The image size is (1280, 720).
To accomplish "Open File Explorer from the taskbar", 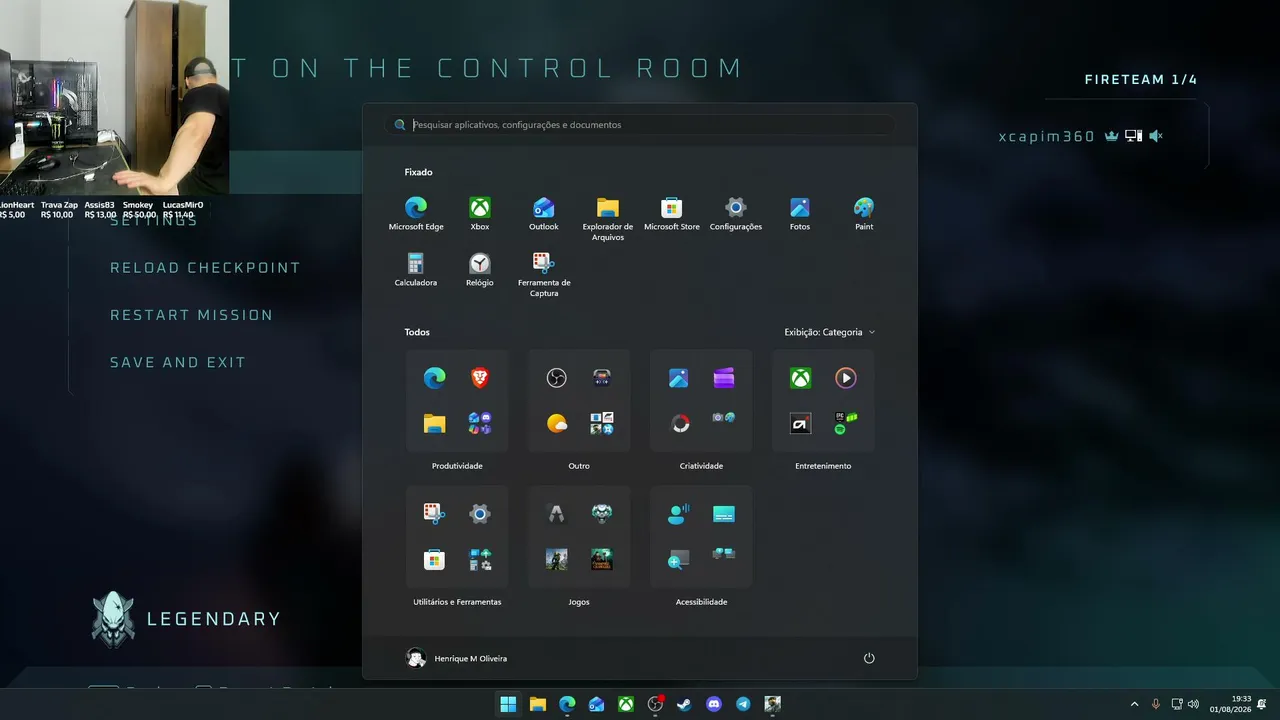I will tap(538, 704).
